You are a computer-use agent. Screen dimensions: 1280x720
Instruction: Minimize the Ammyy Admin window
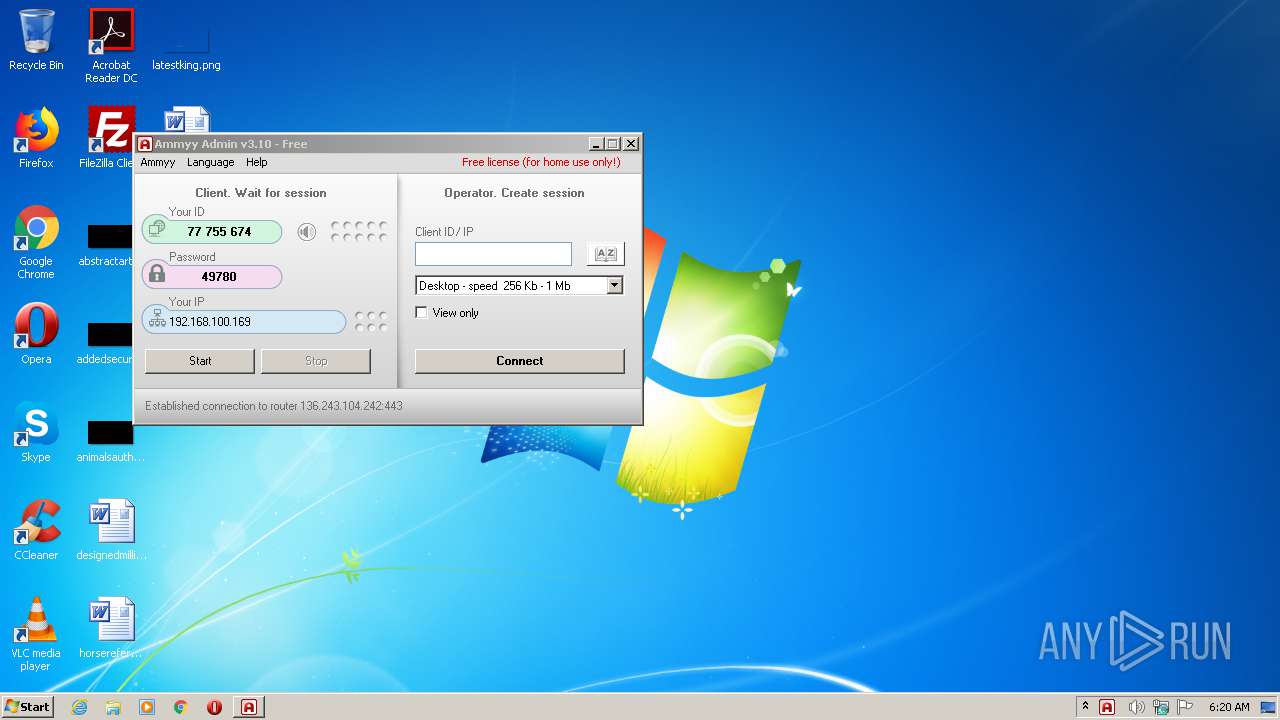596,144
